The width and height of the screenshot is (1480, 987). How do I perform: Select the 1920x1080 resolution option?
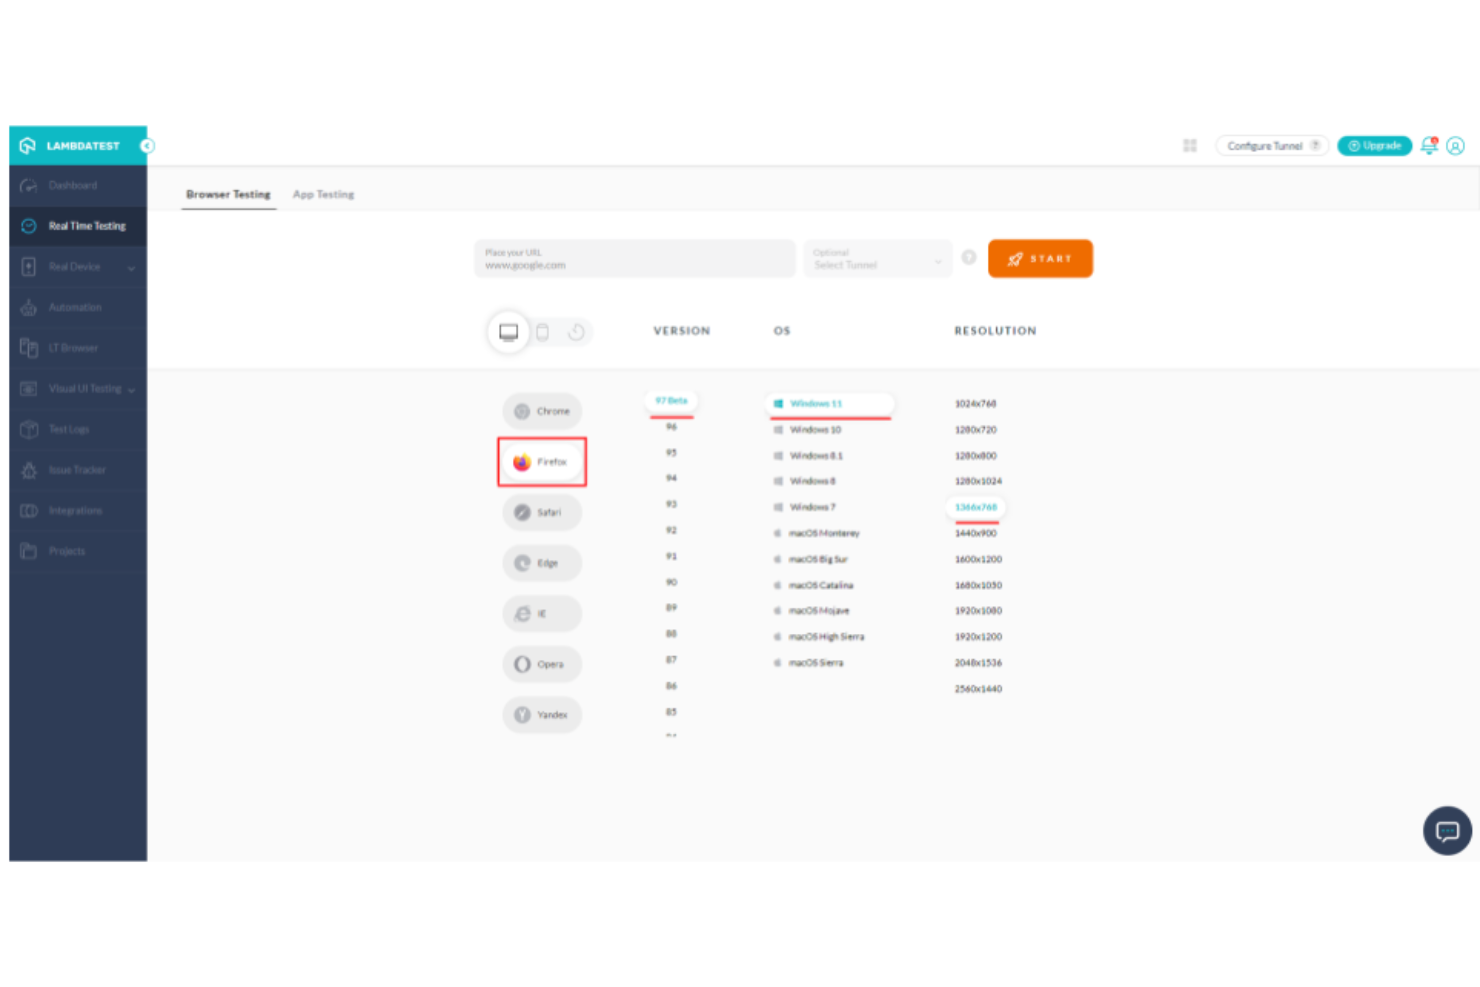[x=977, y=610]
